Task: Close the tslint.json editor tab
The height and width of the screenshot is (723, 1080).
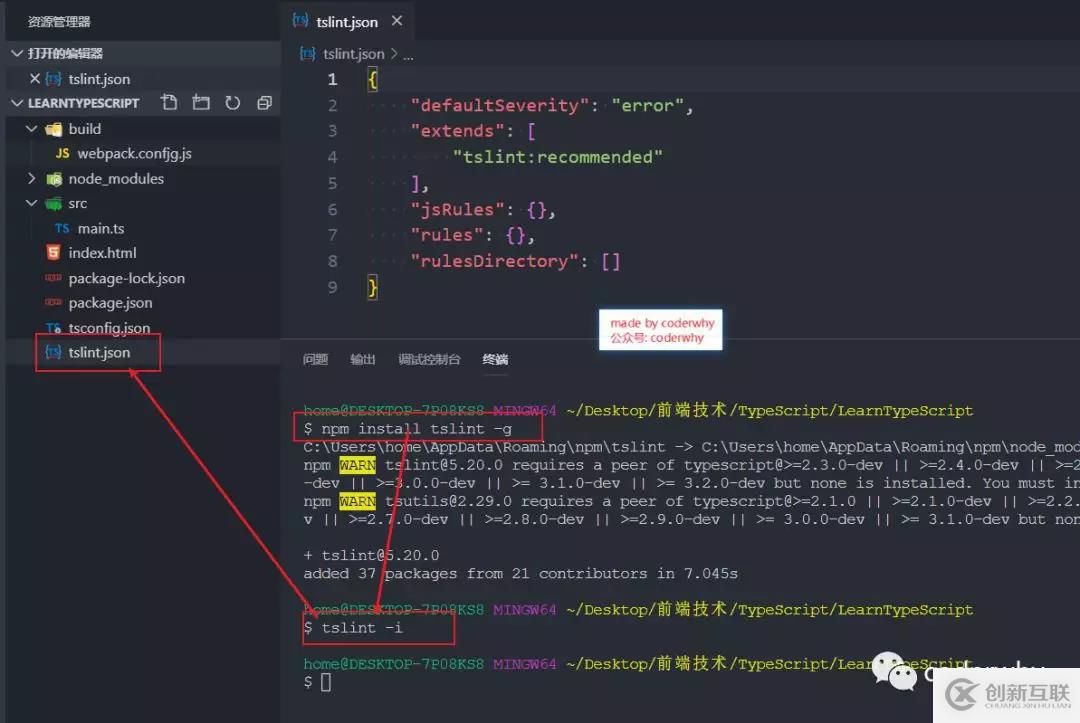Action: [397, 21]
